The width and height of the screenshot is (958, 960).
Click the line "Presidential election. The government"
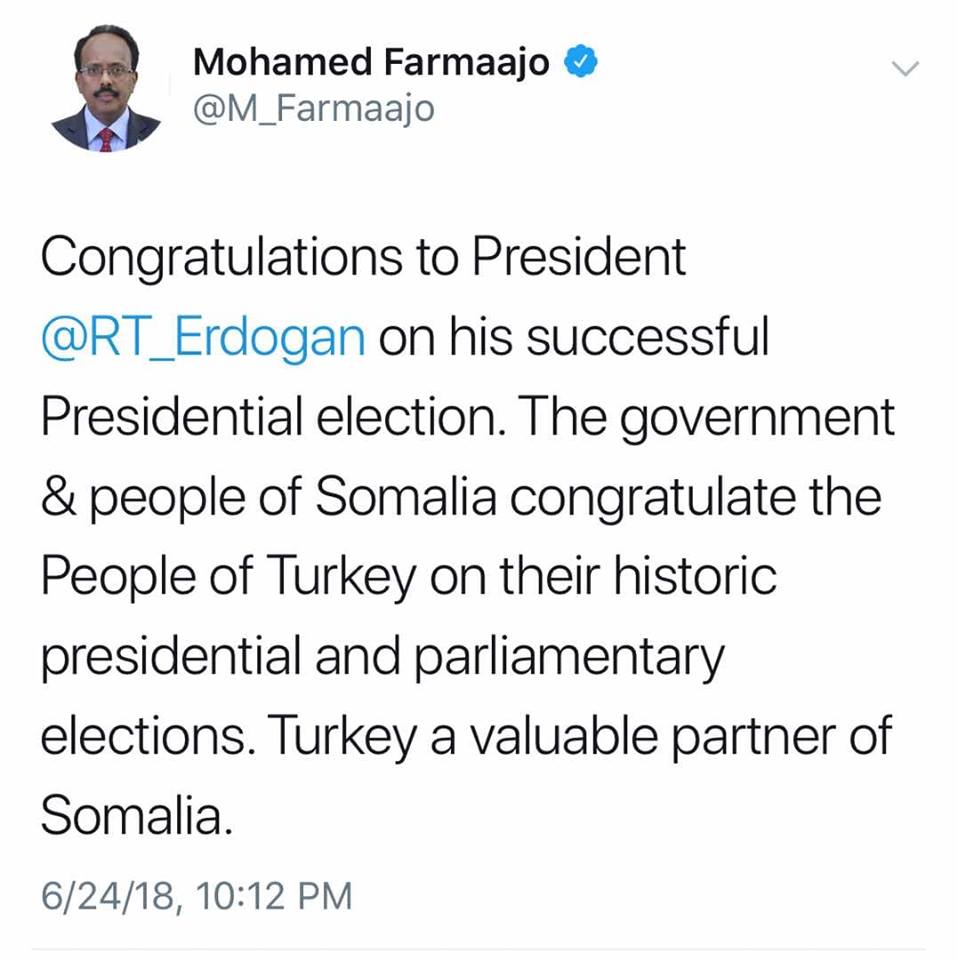(x=467, y=419)
